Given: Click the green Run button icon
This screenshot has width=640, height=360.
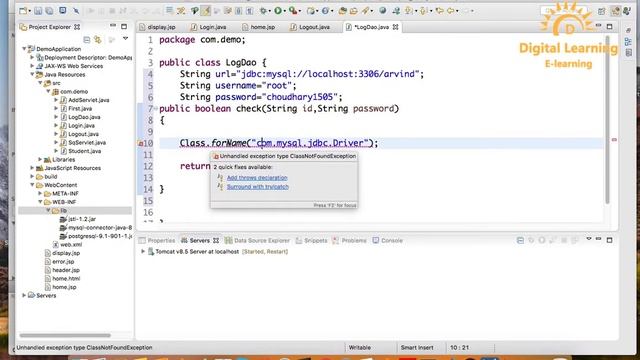Looking at the screenshot, I should pyautogui.click(x=278, y=11).
